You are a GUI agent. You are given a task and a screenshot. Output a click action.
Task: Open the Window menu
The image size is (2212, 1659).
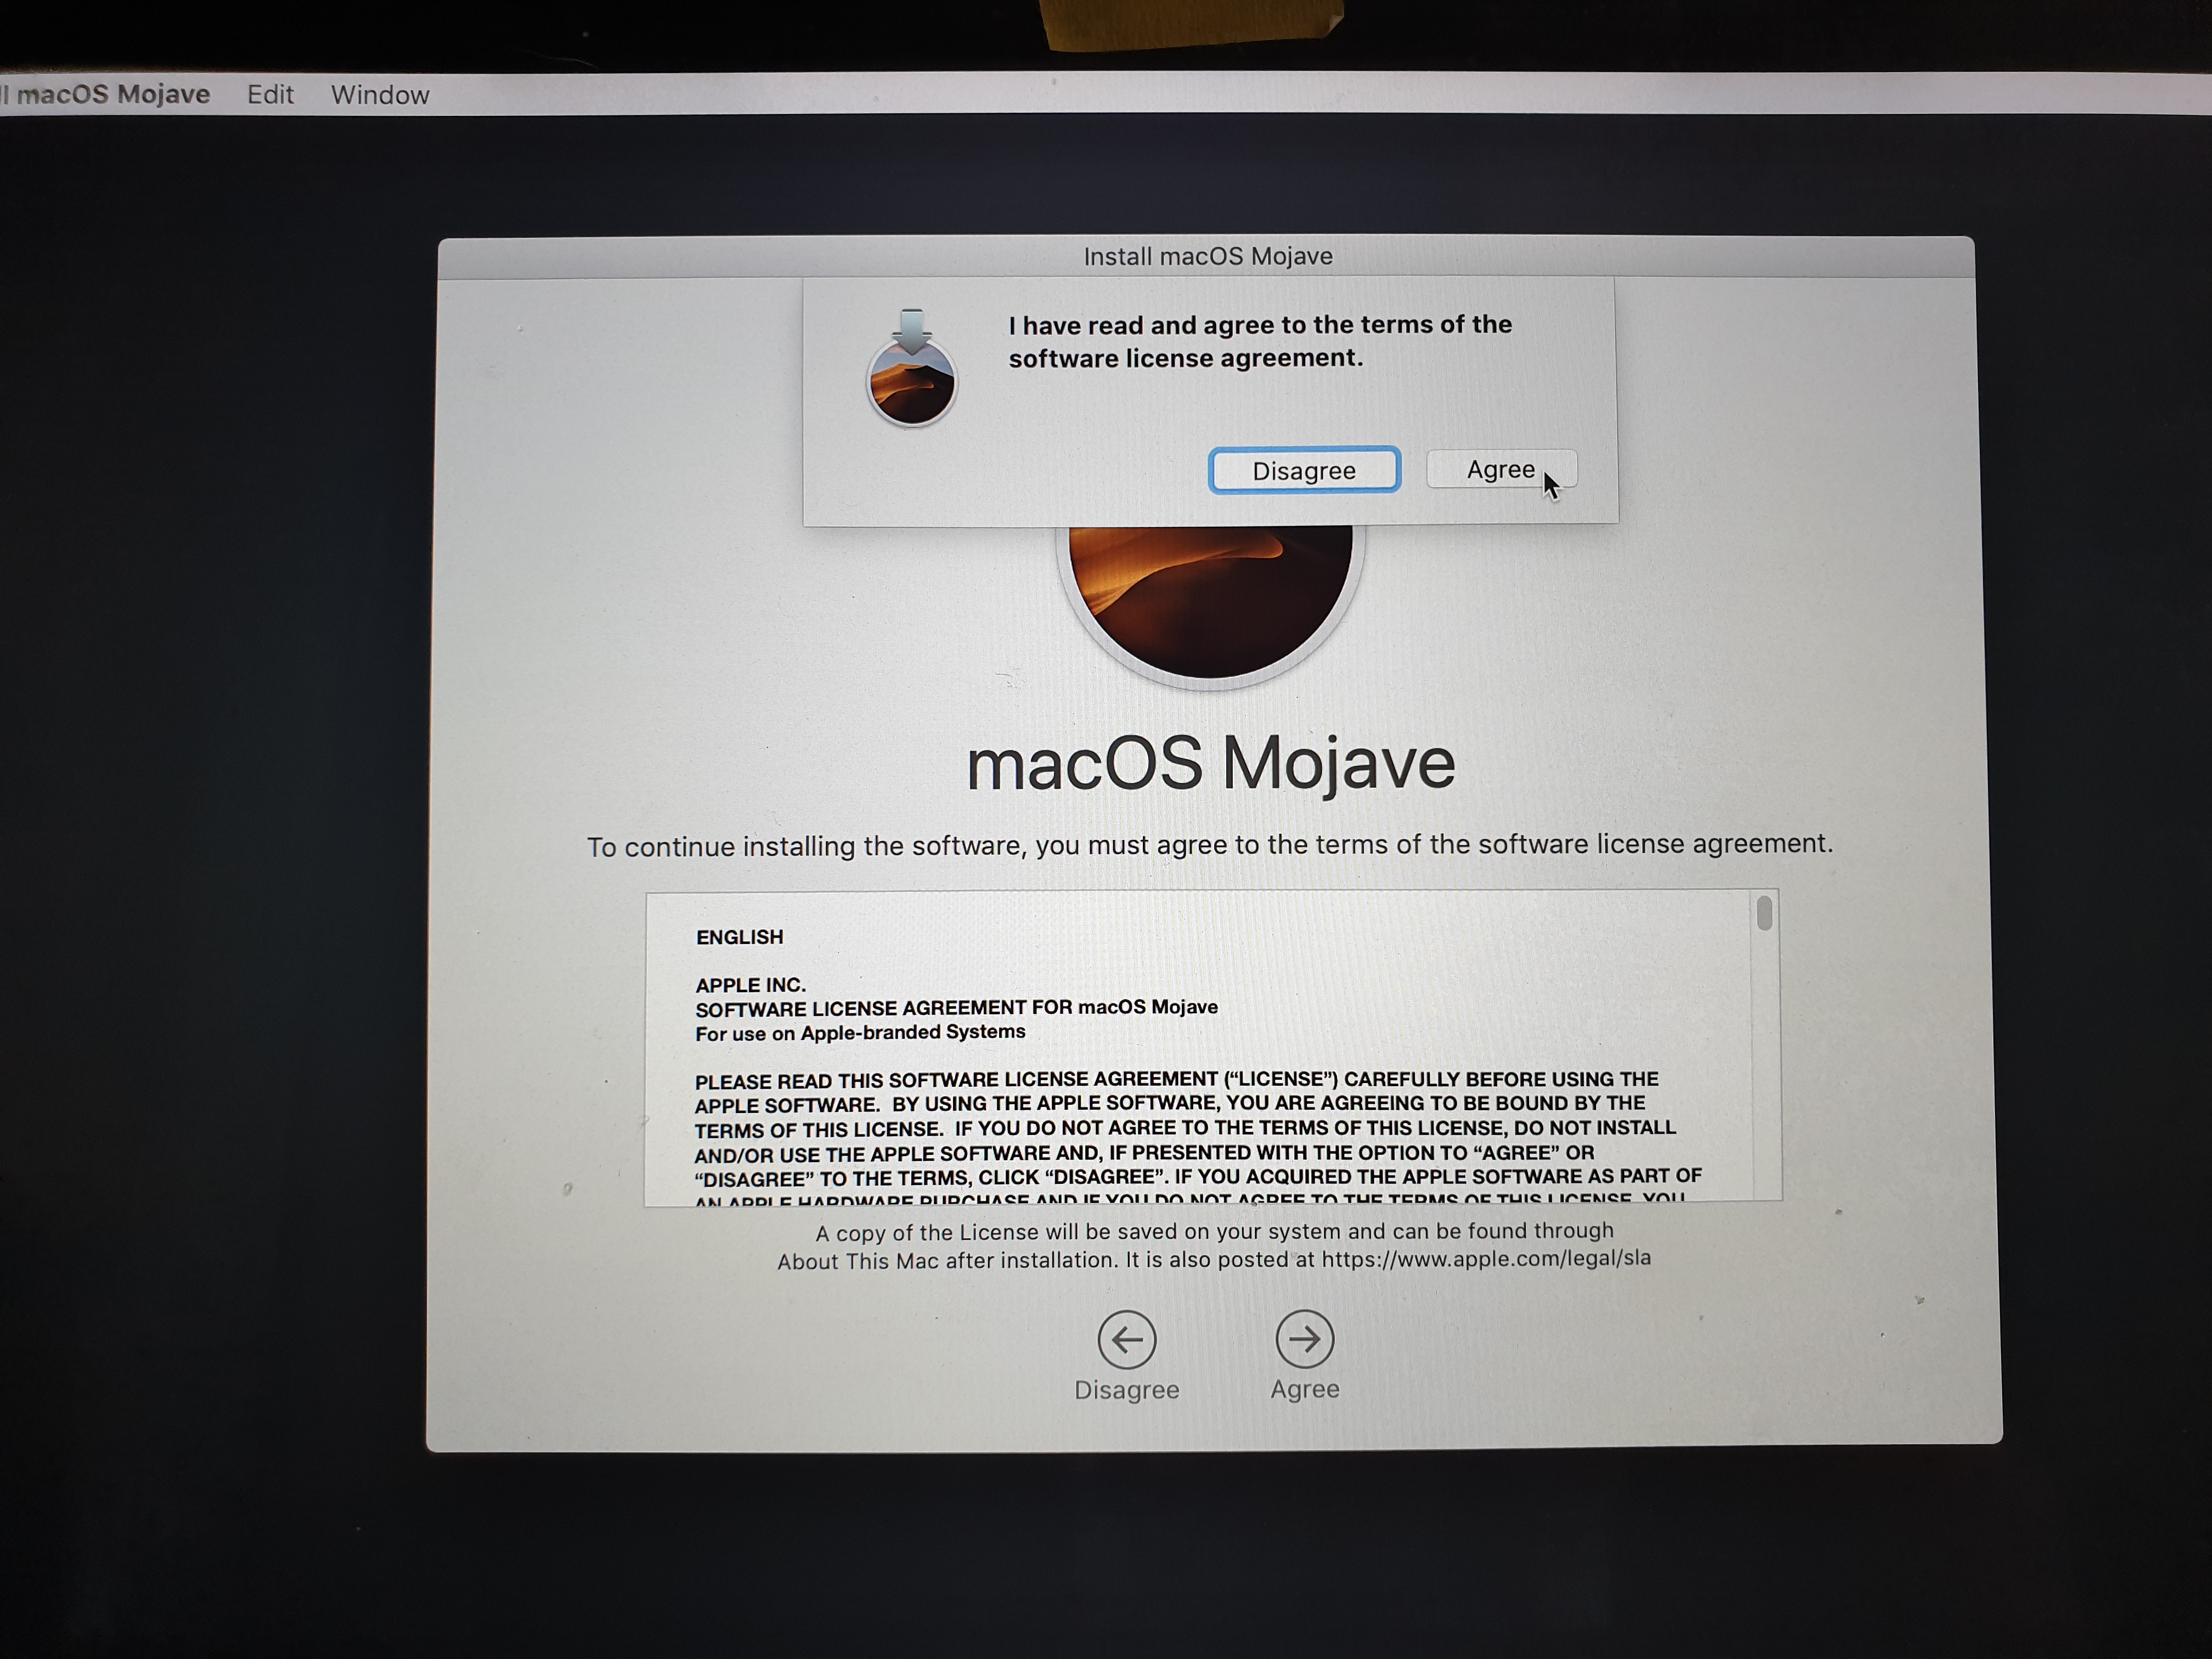pyautogui.click(x=380, y=95)
